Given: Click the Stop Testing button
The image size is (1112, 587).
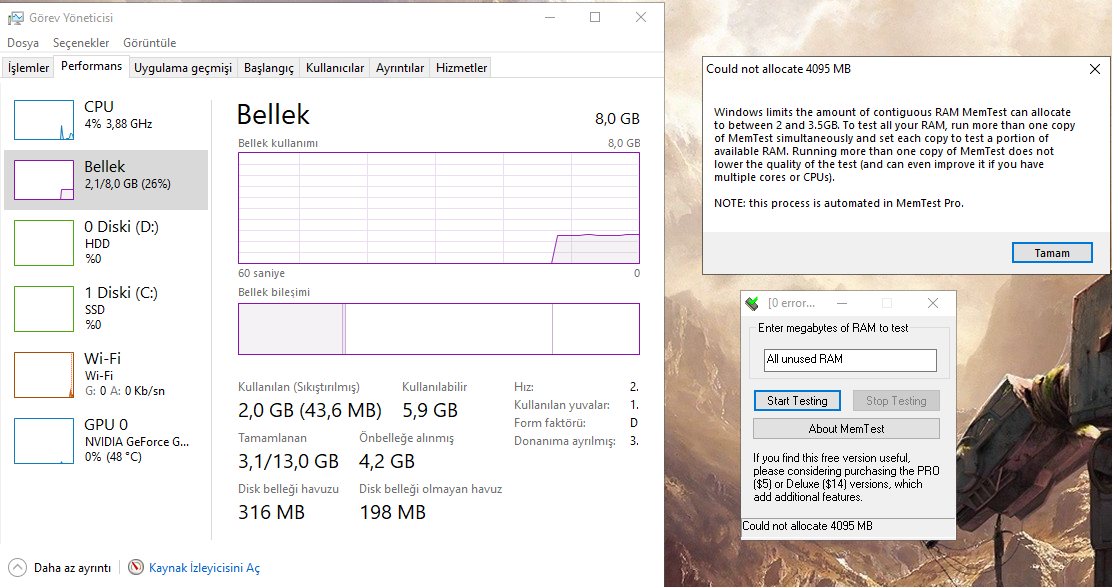Looking at the screenshot, I should tap(896, 401).
